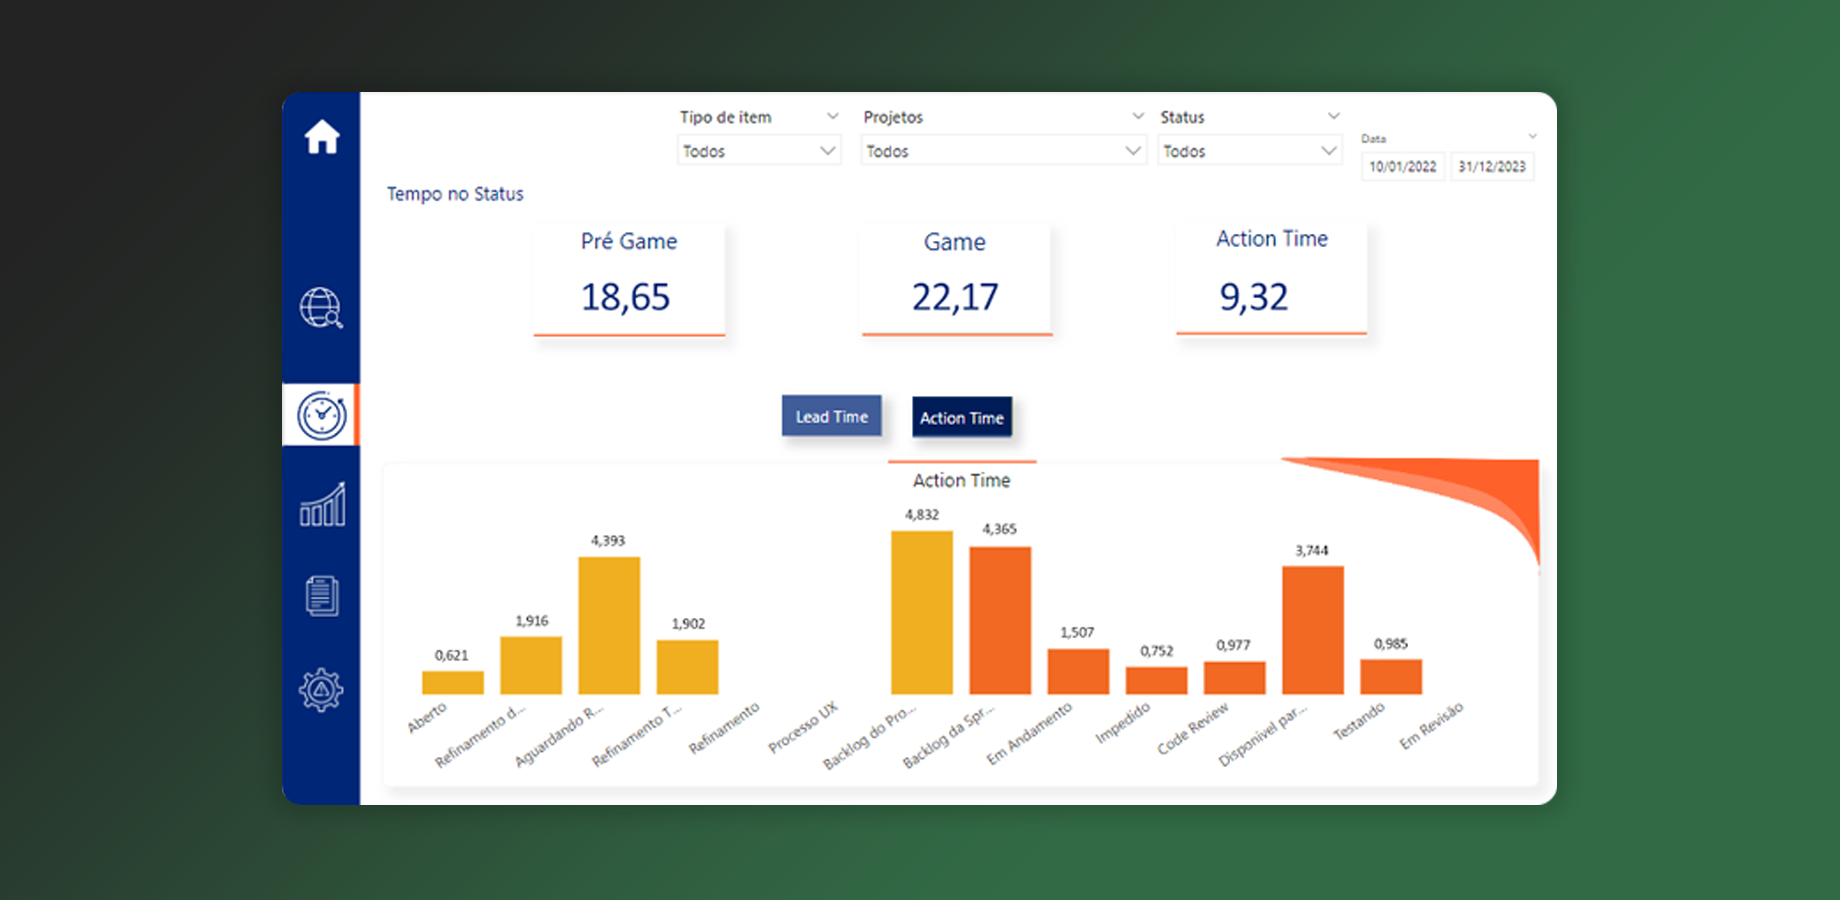Click the Action Time chart title
The width and height of the screenshot is (1840, 900).
point(961,480)
